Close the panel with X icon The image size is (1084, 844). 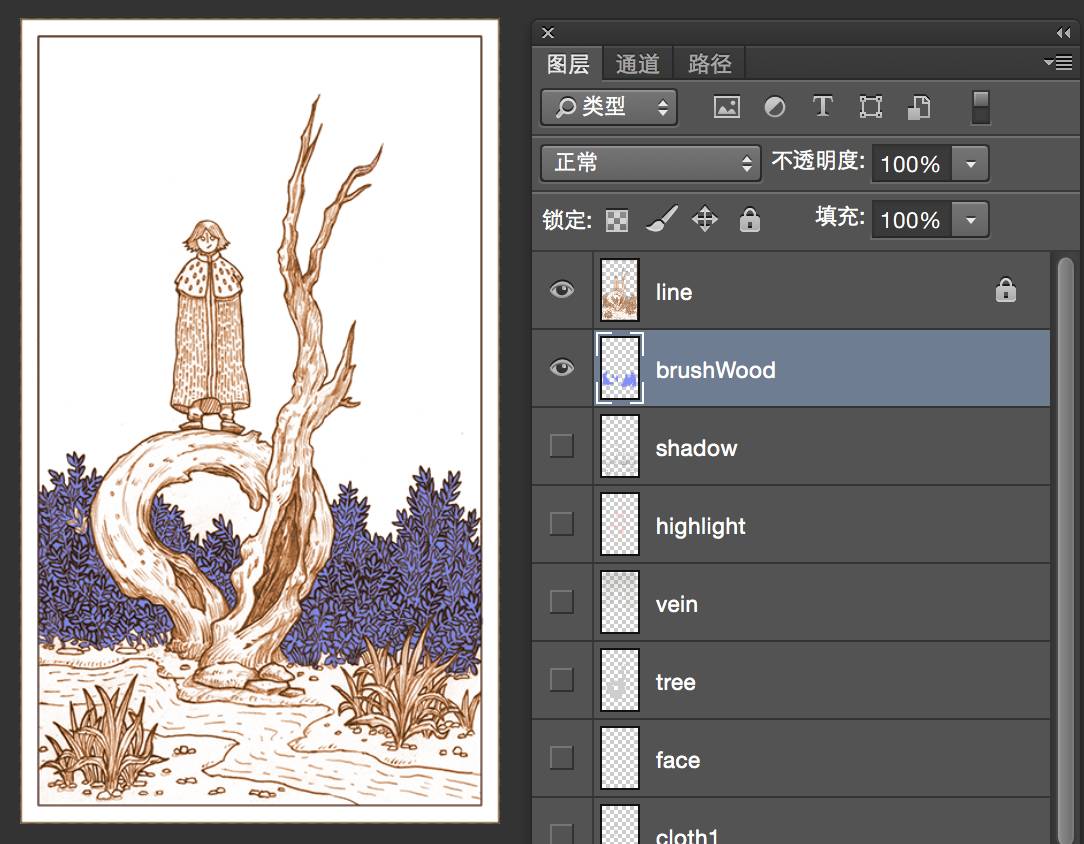pos(548,32)
